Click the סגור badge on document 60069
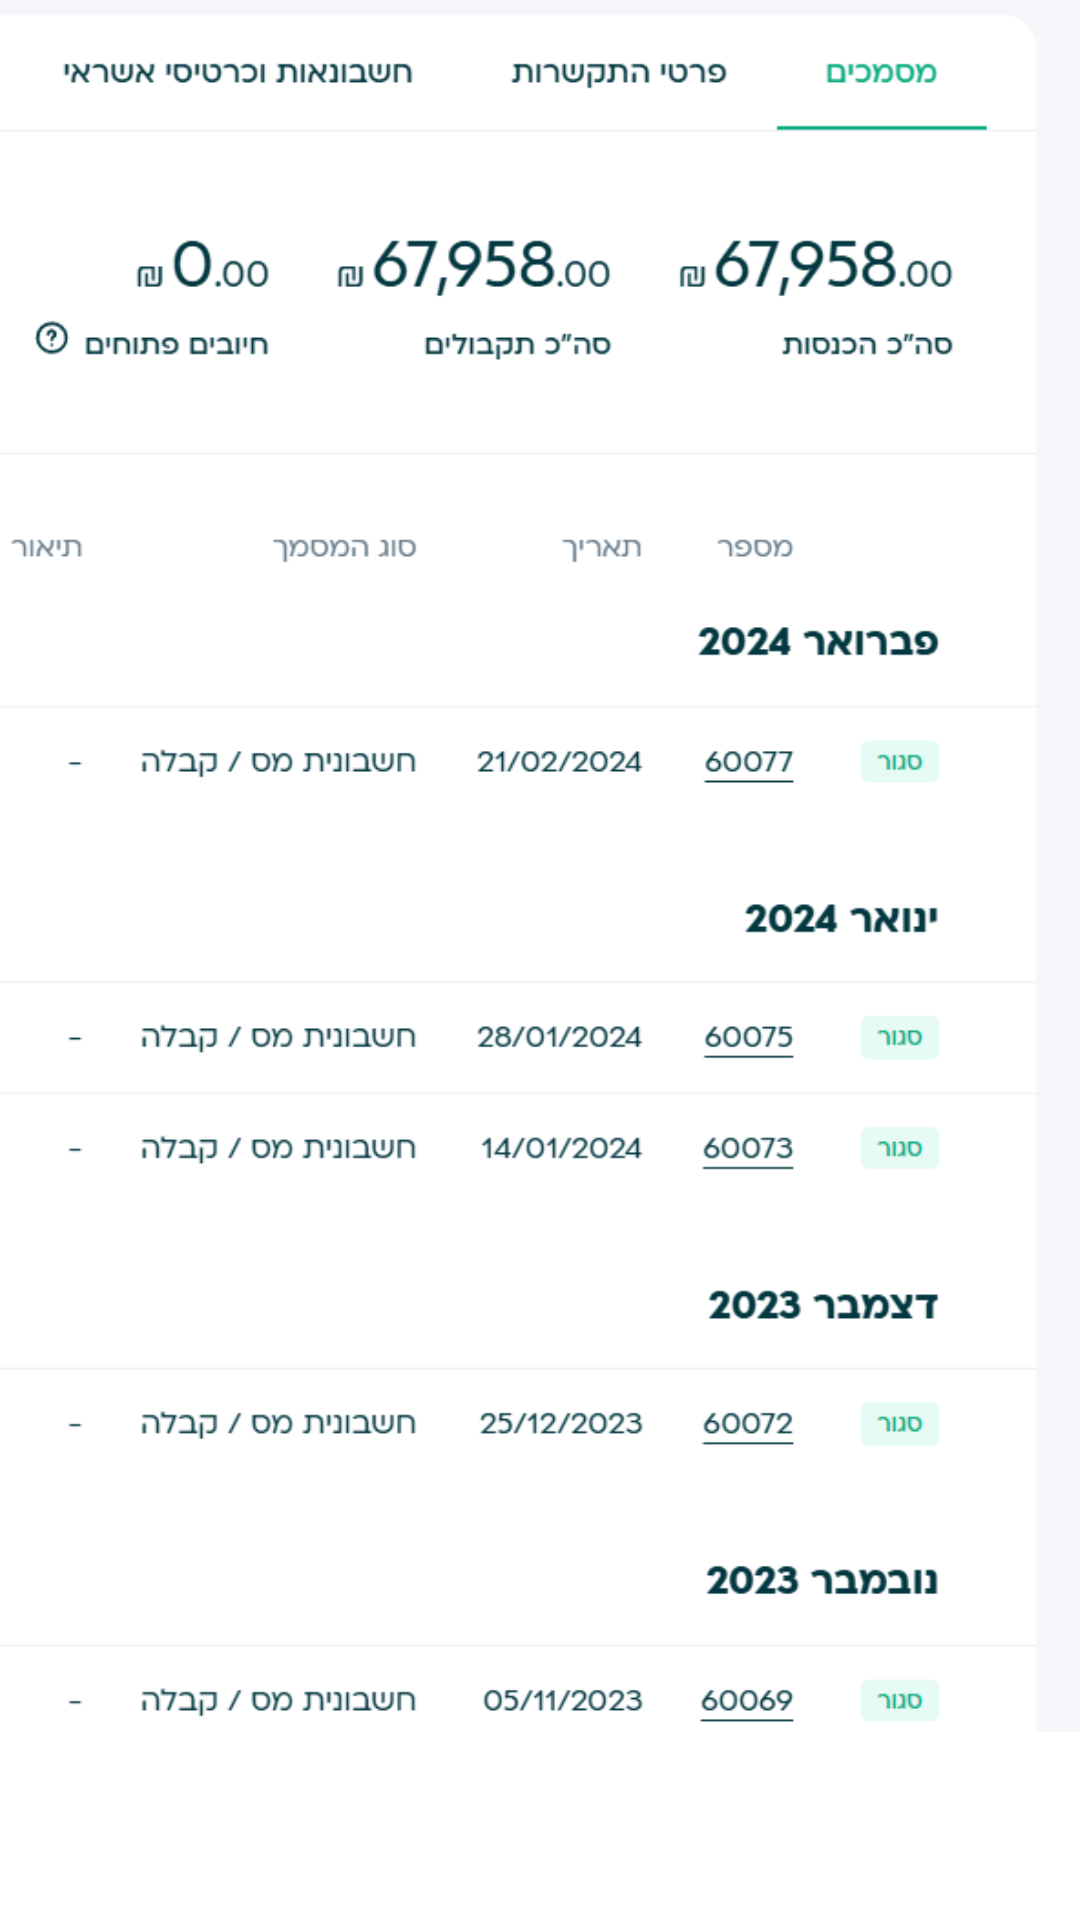Image resolution: width=1080 pixels, height=1920 pixels. (x=898, y=1699)
